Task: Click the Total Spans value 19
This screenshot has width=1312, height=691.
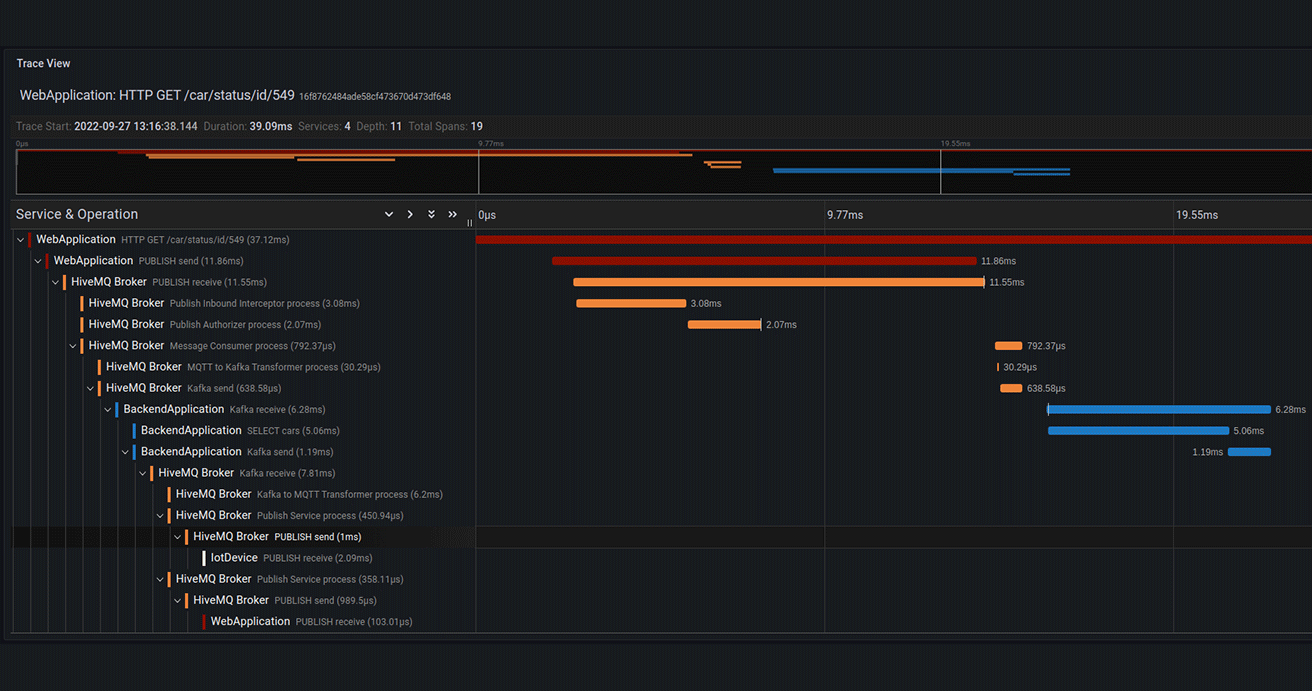Action: [x=477, y=126]
